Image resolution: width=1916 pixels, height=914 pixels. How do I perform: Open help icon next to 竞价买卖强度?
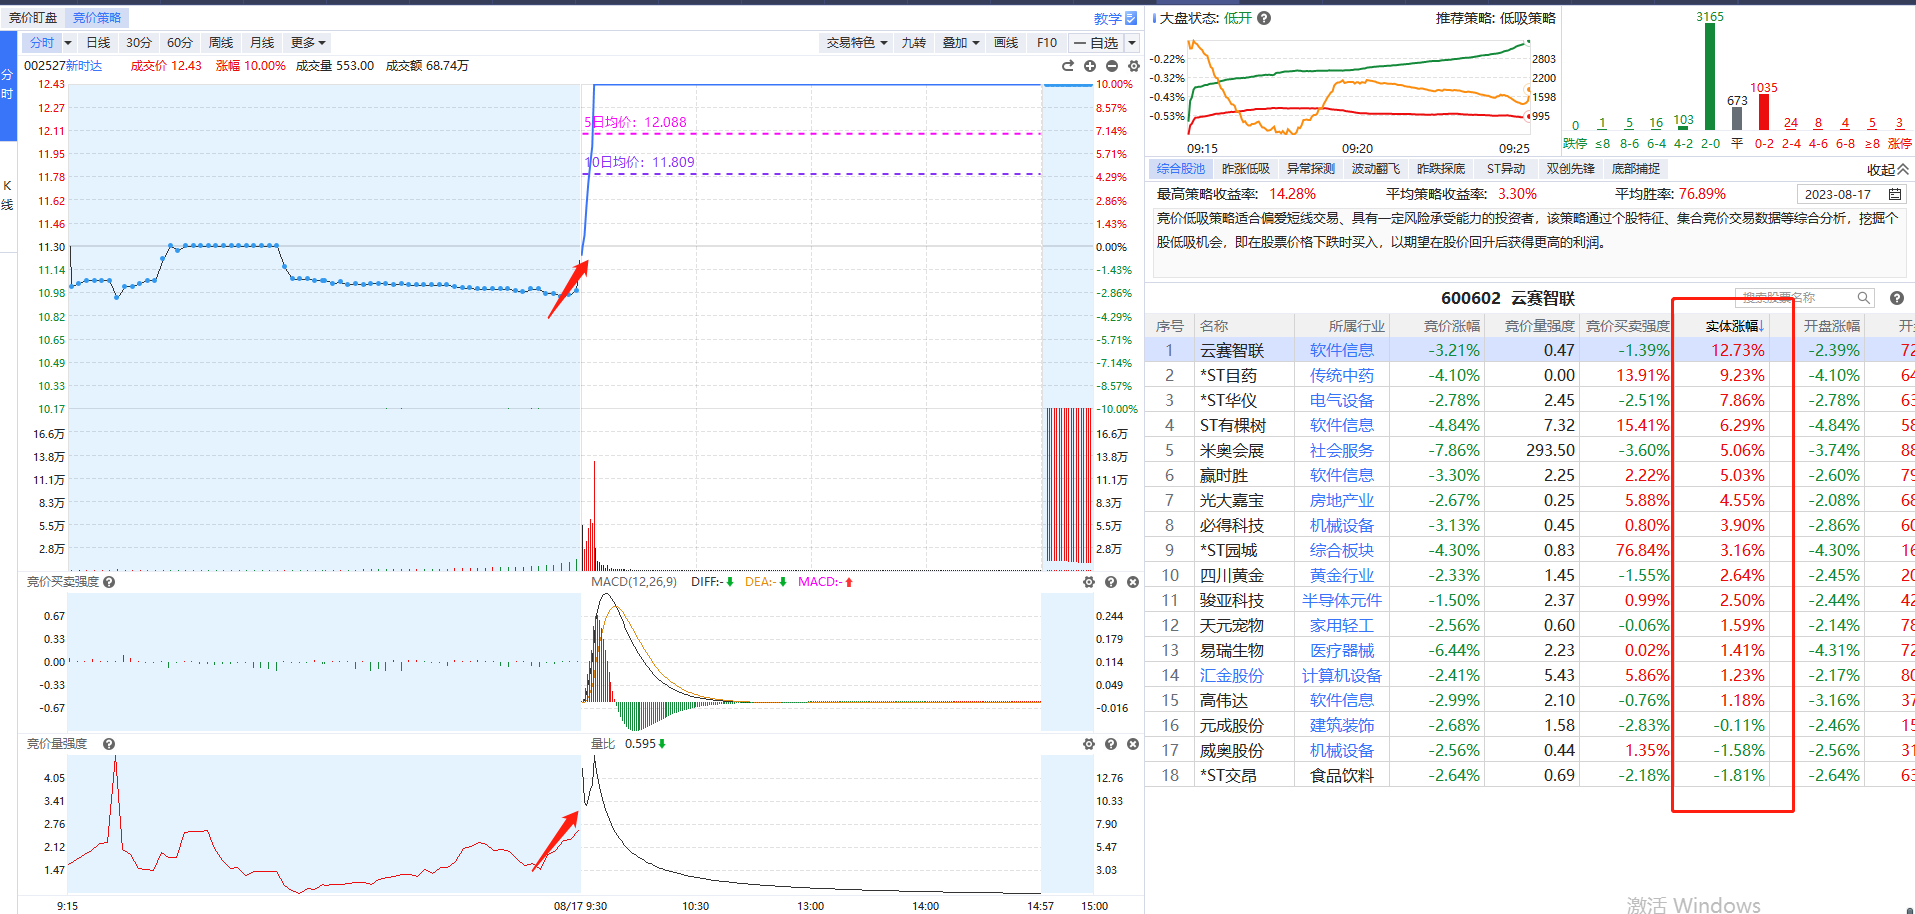(x=109, y=582)
